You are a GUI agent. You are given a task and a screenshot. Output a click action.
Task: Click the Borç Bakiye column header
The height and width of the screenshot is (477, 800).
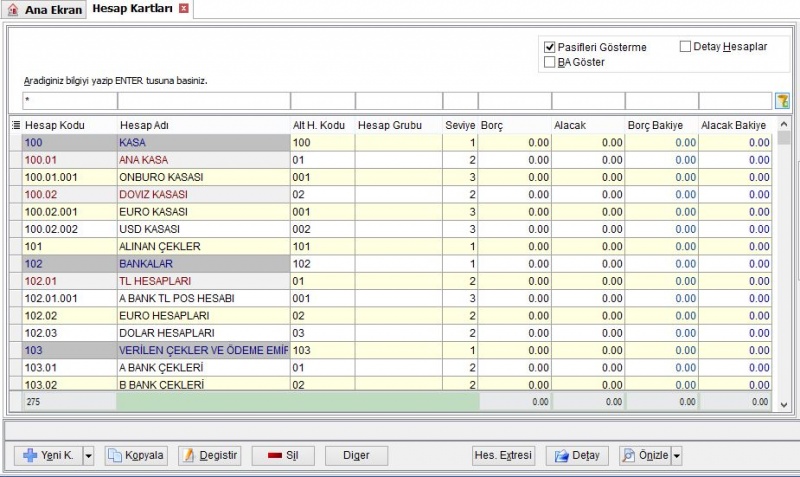pos(661,125)
